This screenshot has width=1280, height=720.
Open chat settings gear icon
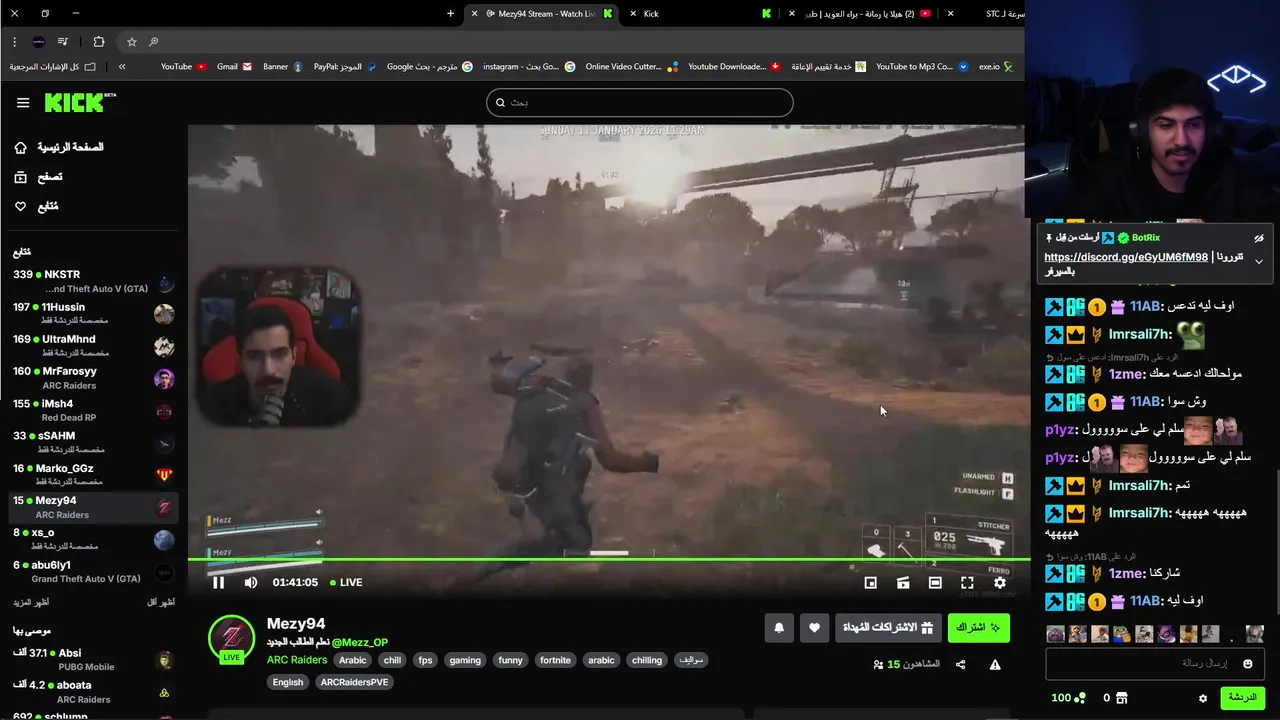pyautogui.click(x=1203, y=698)
